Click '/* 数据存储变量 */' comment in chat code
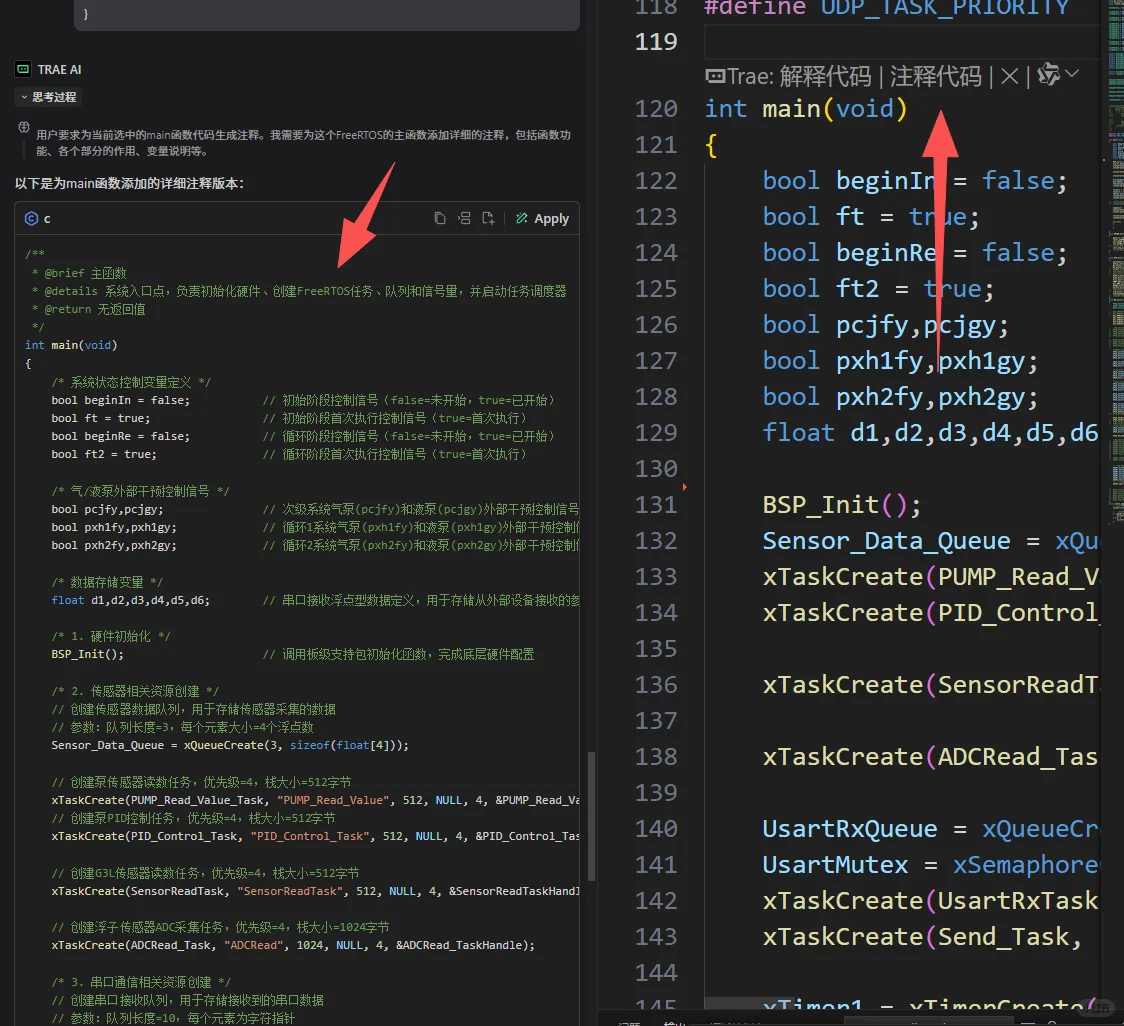Screen dimensions: 1124x1026 click(x=107, y=581)
